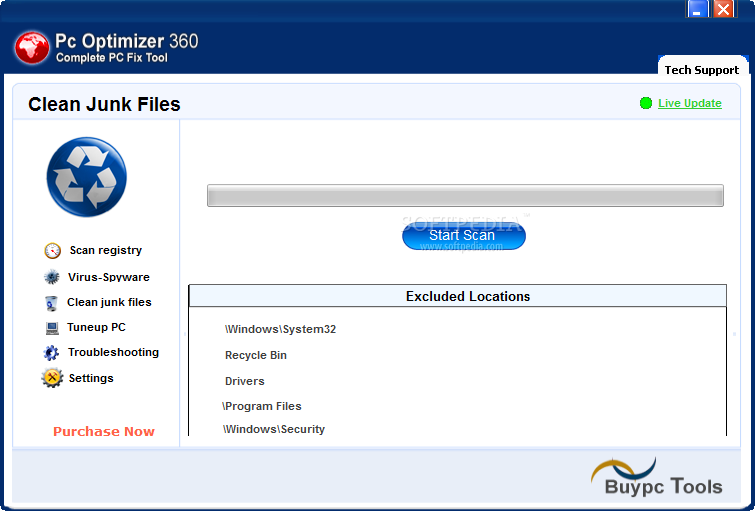Open Troubleshooting from the sidebar

tap(113, 352)
